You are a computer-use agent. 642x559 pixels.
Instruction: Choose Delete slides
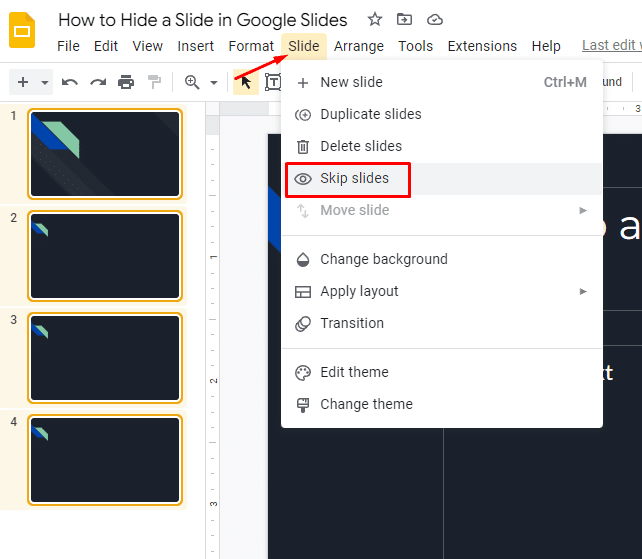point(442,146)
